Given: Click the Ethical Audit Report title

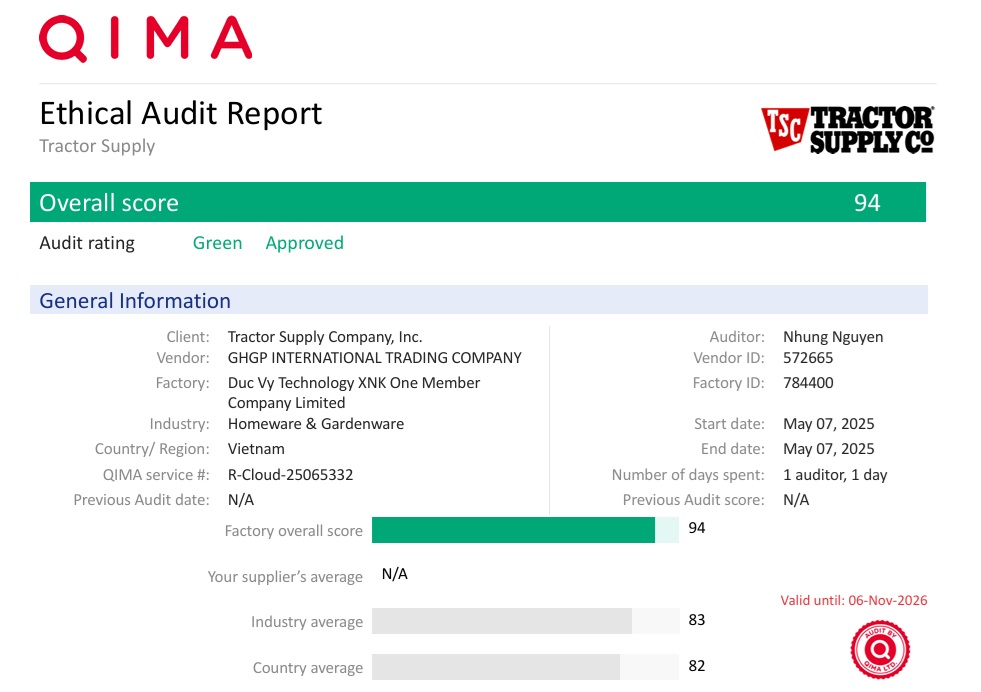Looking at the screenshot, I should coord(180,113).
